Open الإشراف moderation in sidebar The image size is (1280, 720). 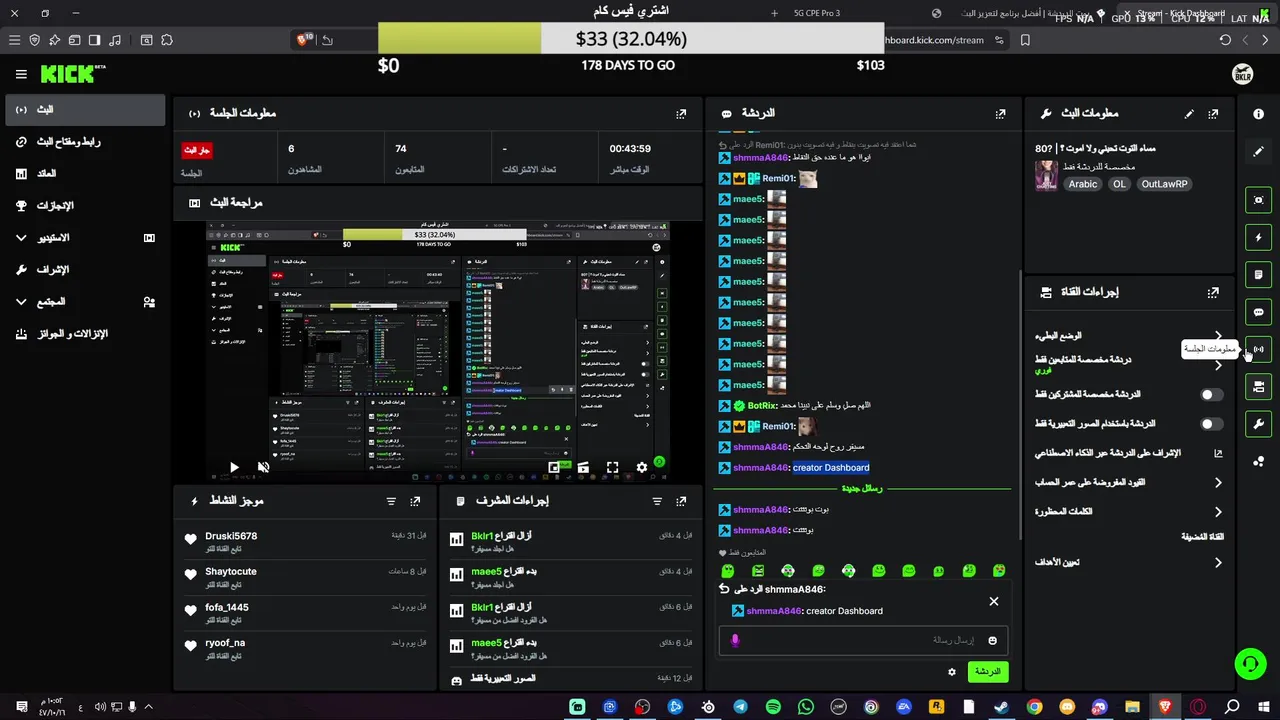tap(84, 270)
